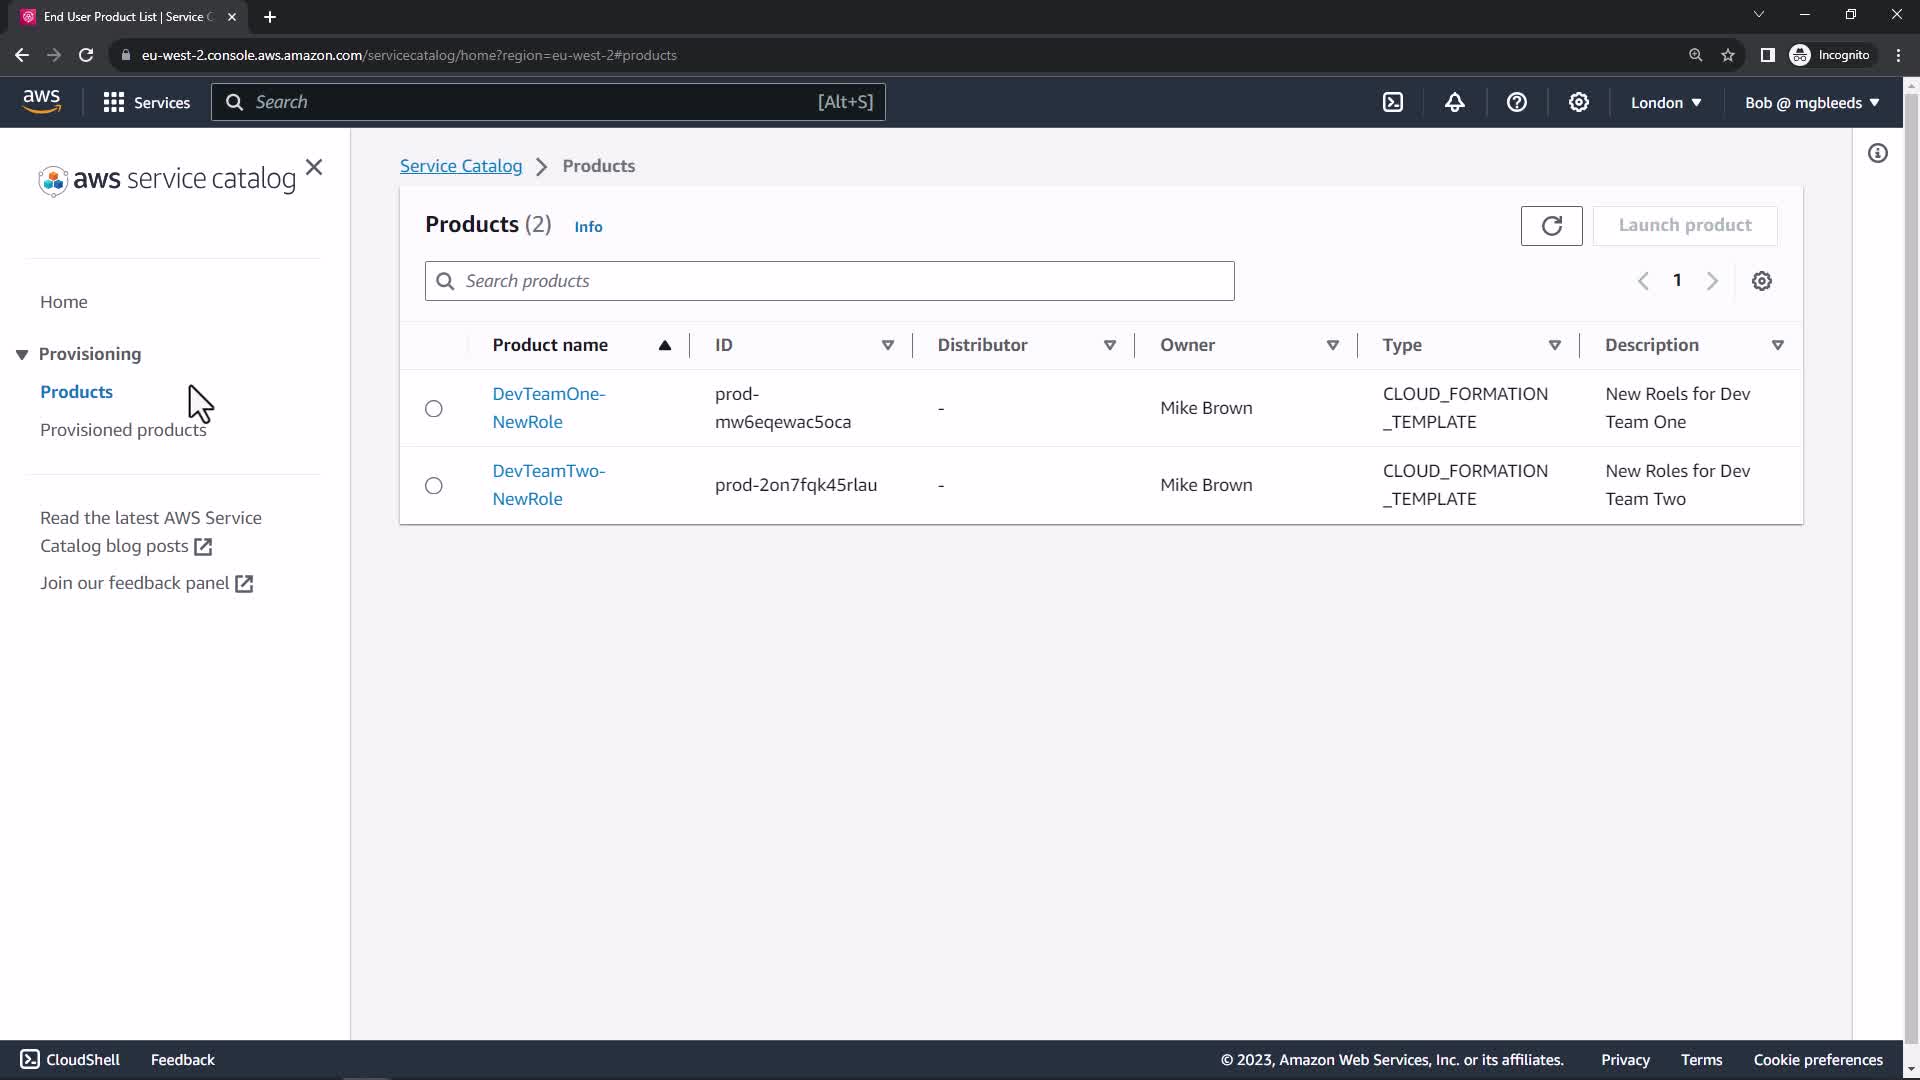The height and width of the screenshot is (1080, 1920).
Task: Open the London region dropdown
Action: click(1666, 102)
